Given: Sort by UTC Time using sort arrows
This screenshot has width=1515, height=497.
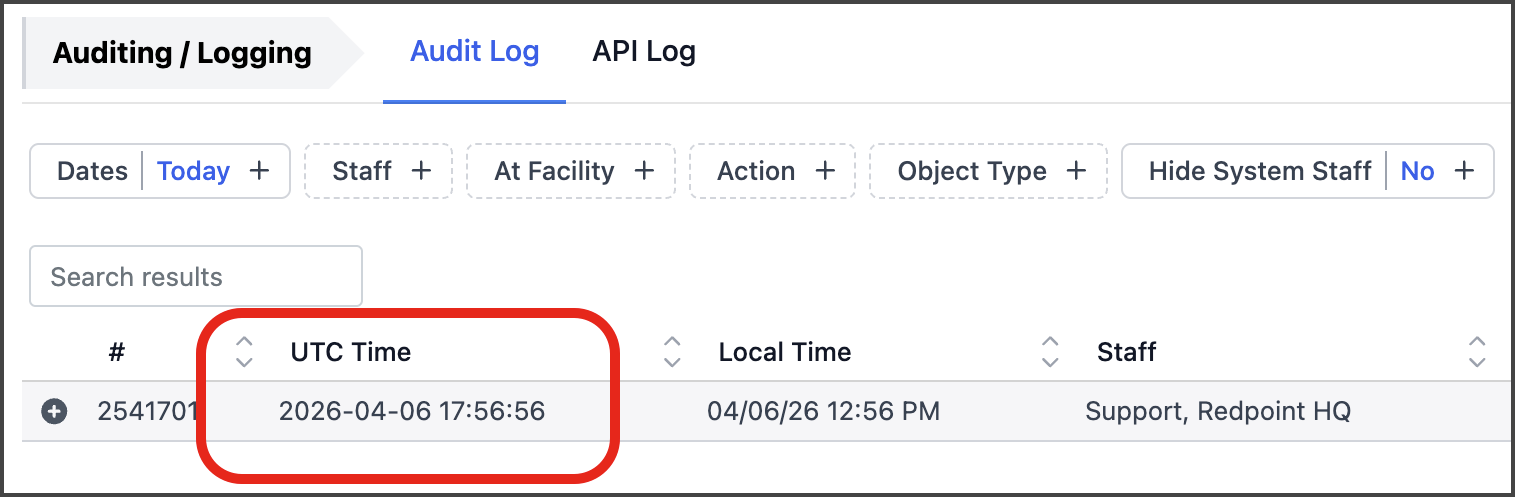Looking at the screenshot, I should [x=244, y=351].
